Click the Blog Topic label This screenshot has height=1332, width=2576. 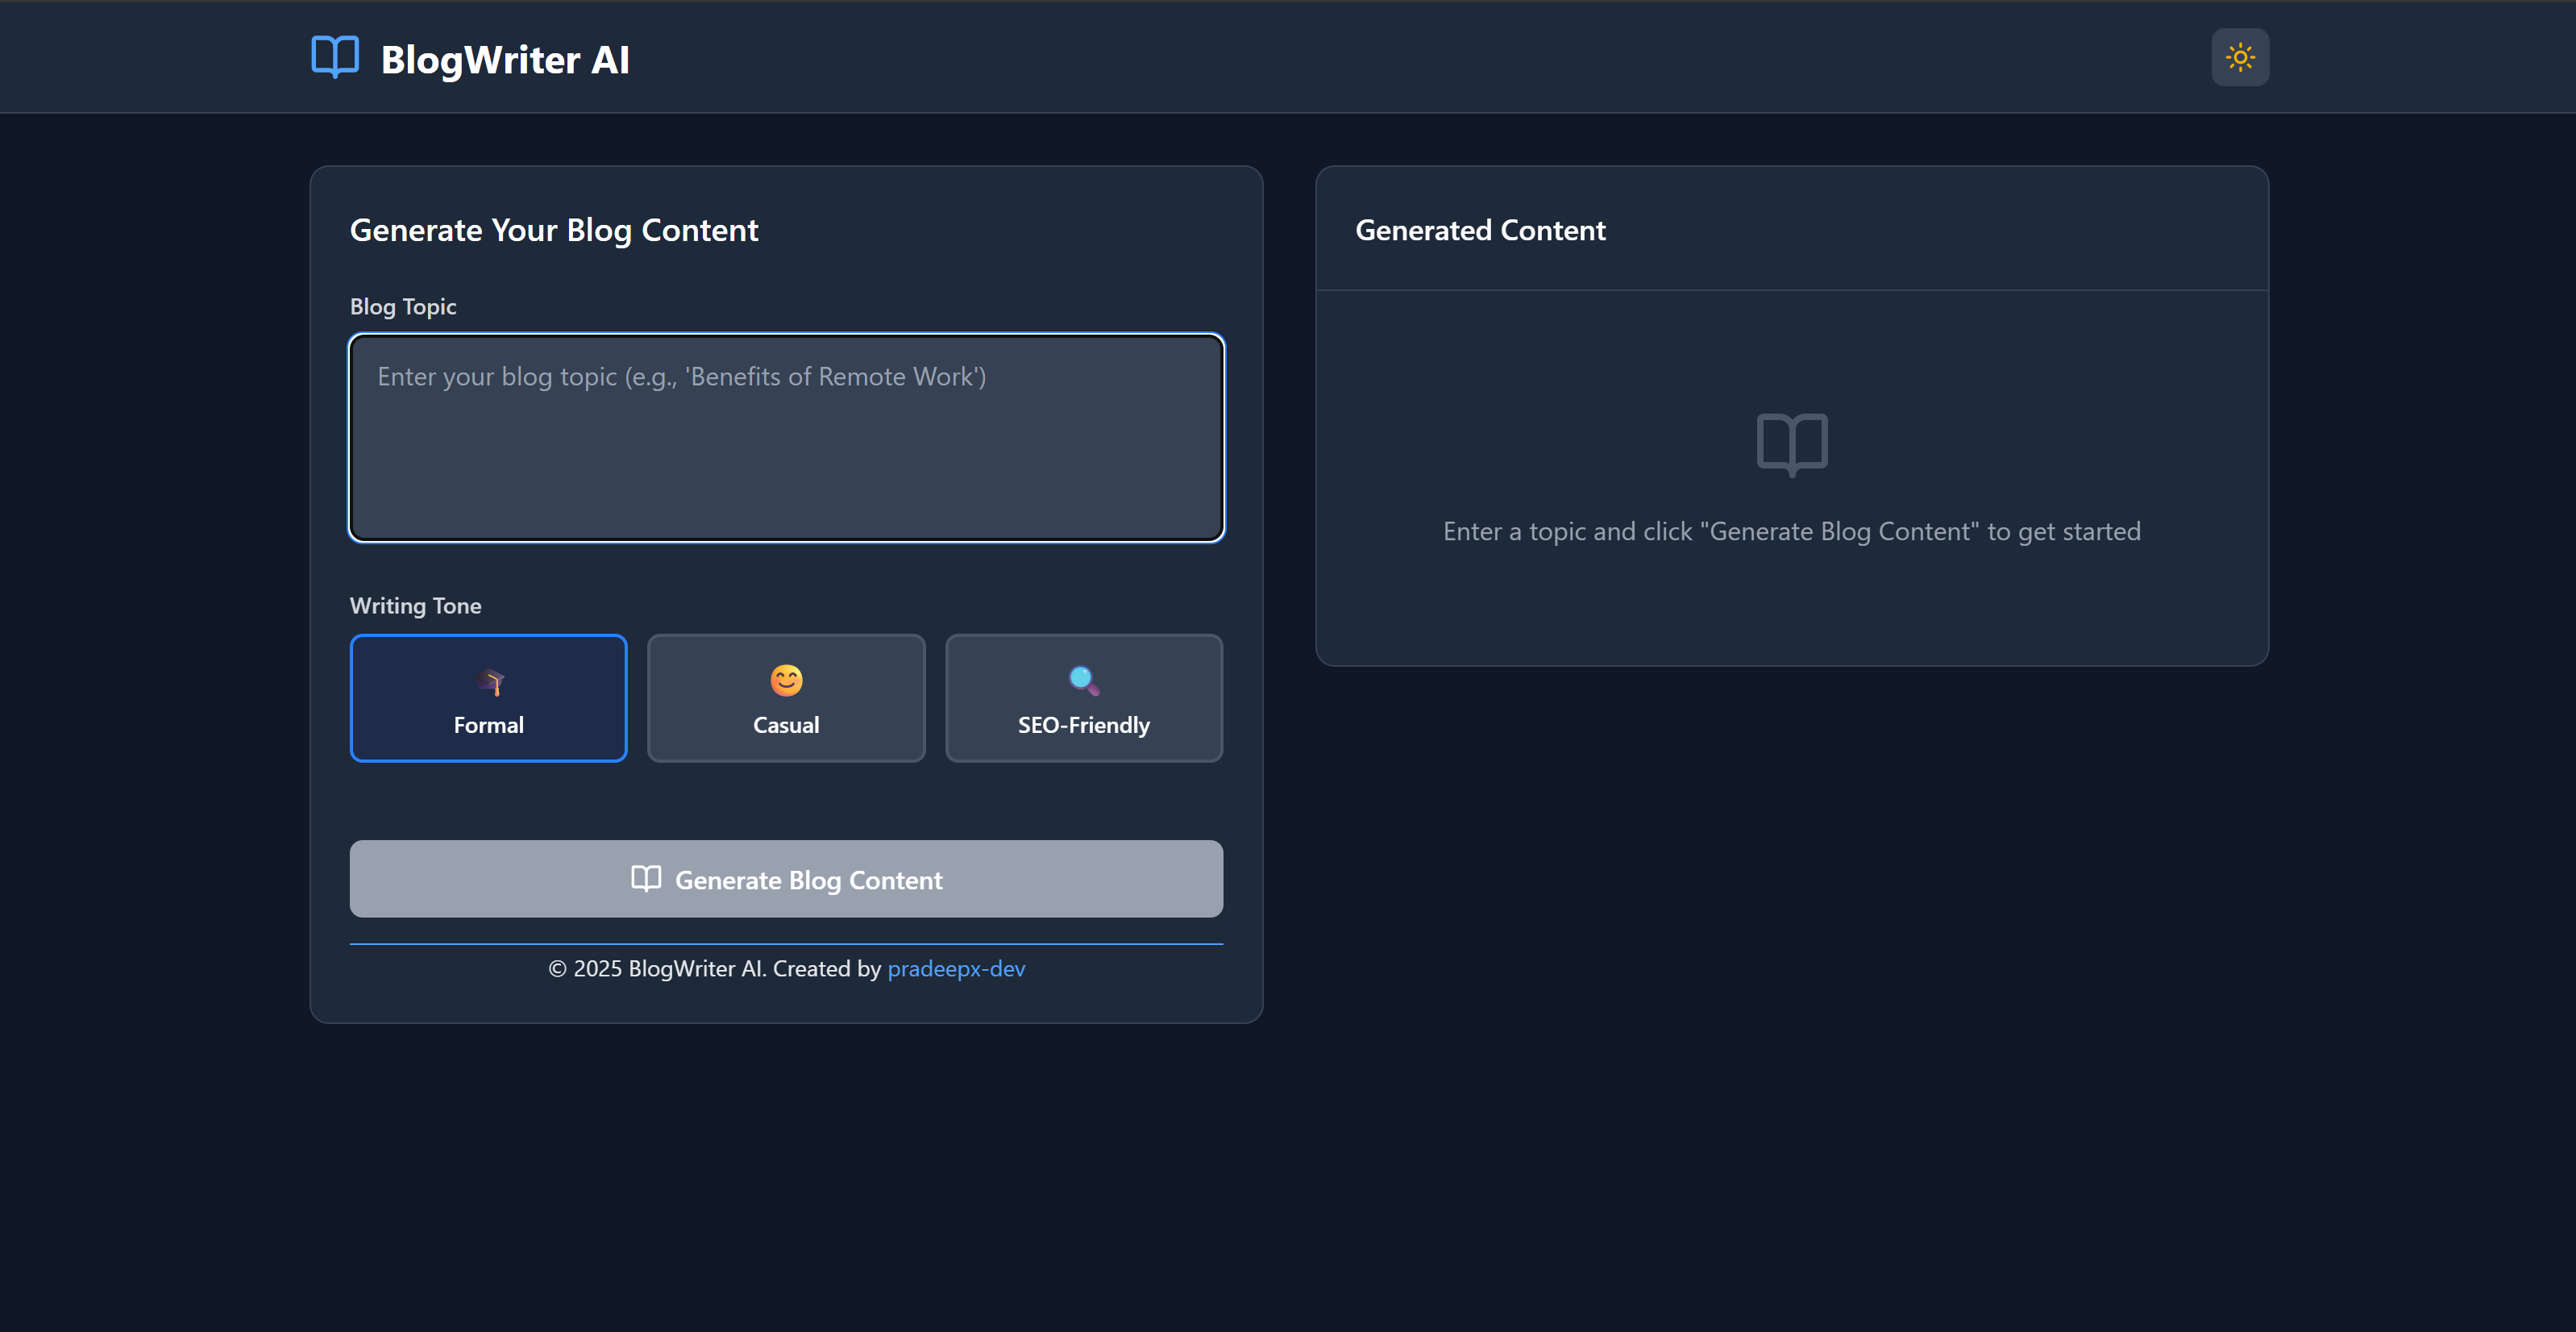(403, 306)
